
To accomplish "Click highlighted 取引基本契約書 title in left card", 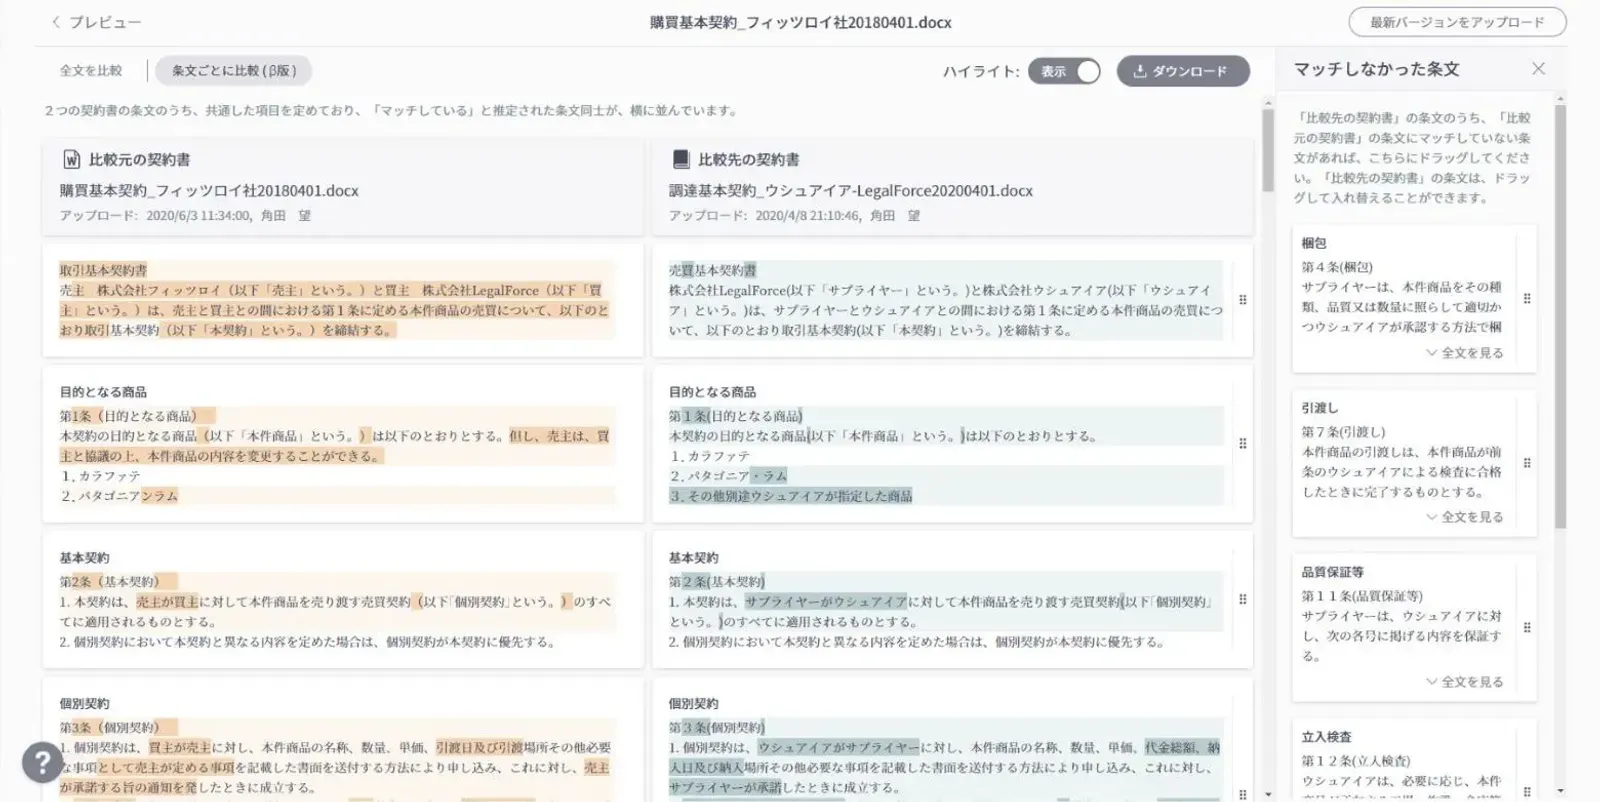I will click(103, 270).
